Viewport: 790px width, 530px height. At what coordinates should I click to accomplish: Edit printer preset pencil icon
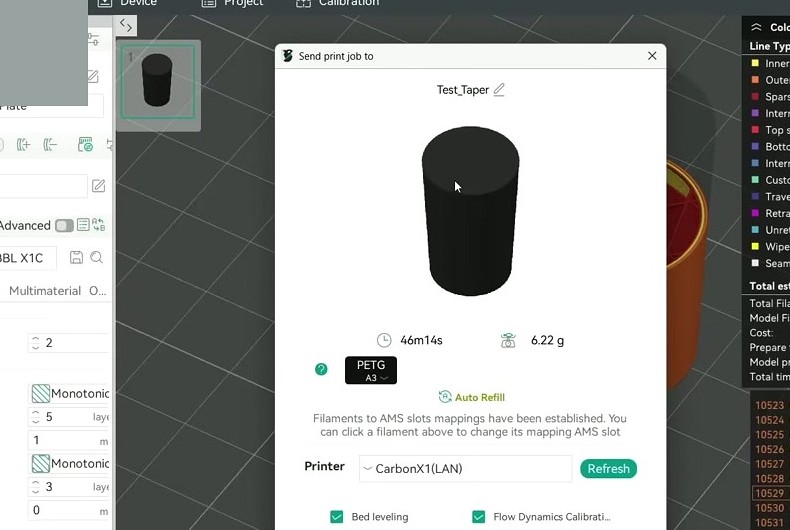pyautogui.click(x=93, y=77)
